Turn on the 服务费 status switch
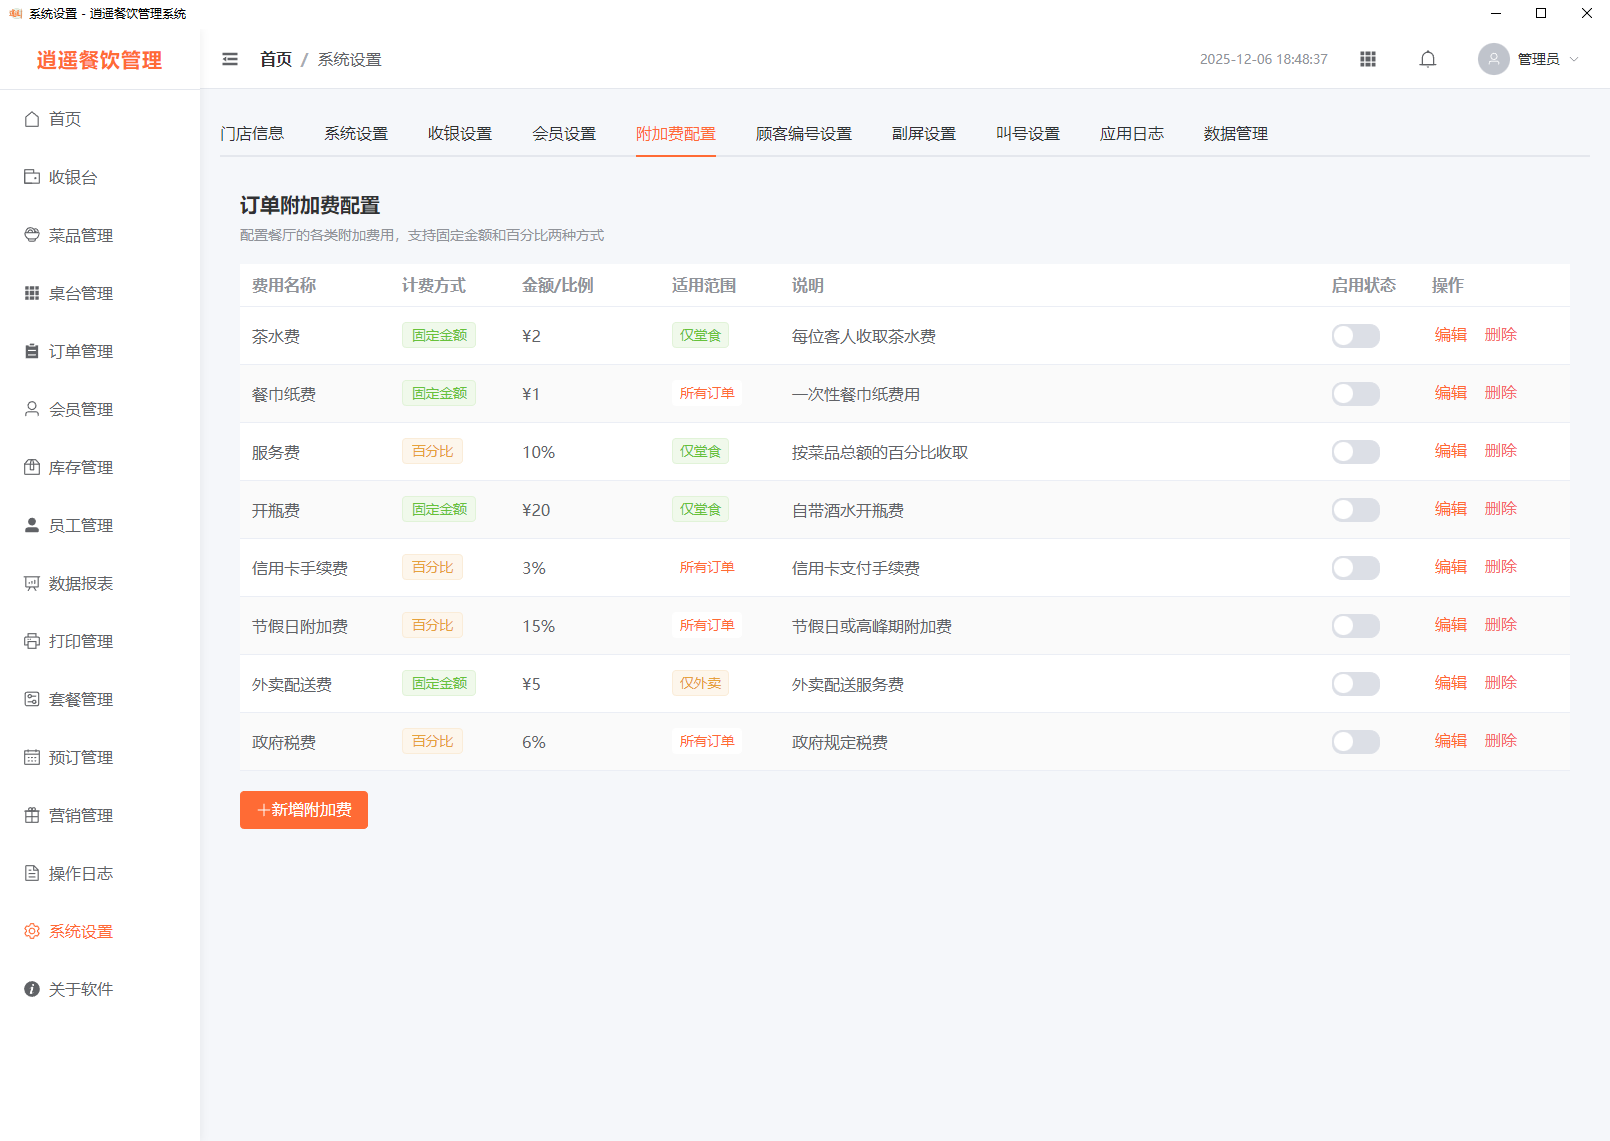 click(x=1355, y=452)
